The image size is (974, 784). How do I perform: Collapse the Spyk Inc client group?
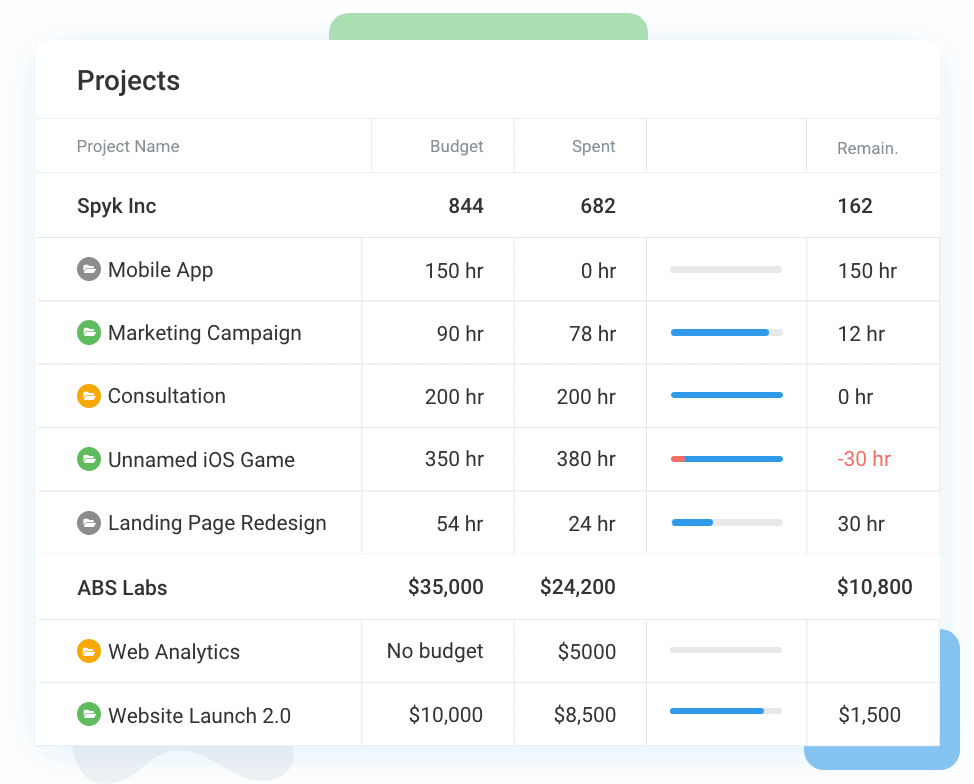coord(117,206)
